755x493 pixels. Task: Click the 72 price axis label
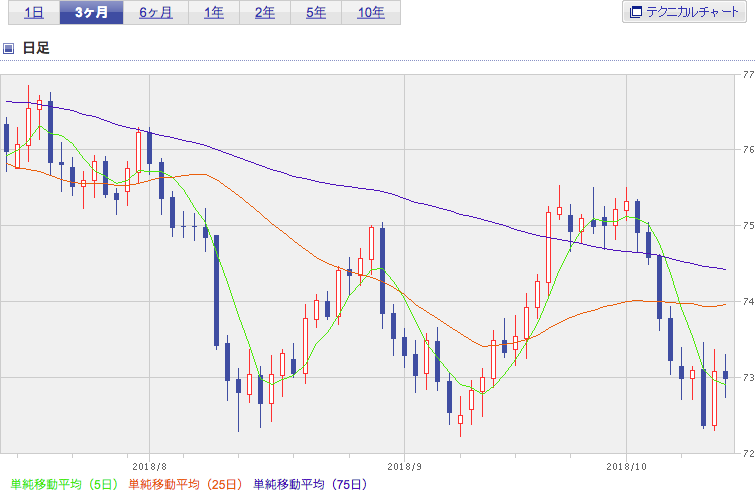(748, 453)
